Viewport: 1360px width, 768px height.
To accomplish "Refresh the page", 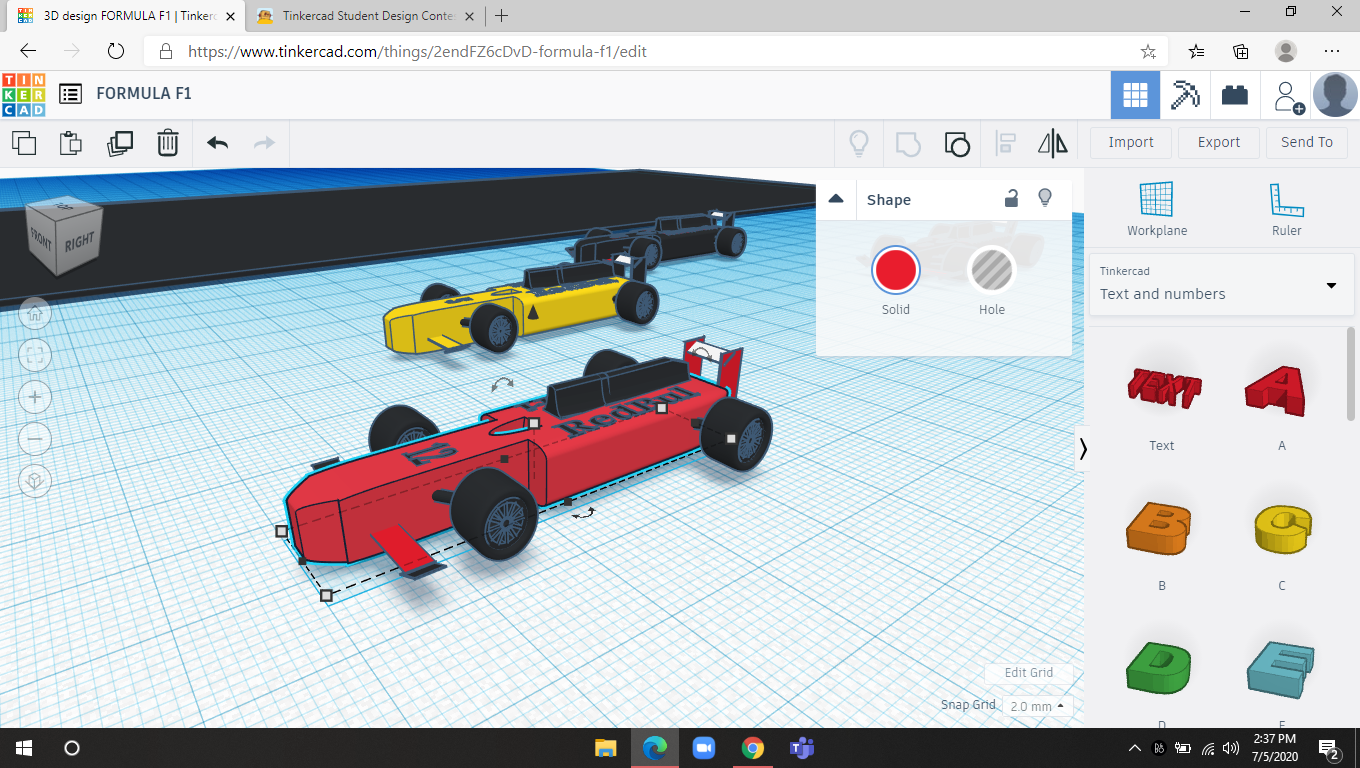I will [x=116, y=51].
